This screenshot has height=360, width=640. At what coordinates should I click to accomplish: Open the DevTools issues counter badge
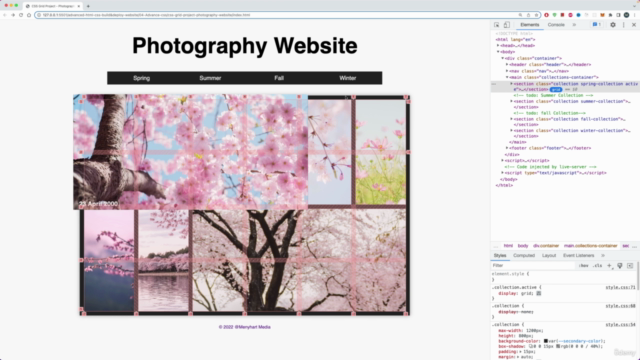tap(597, 25)
